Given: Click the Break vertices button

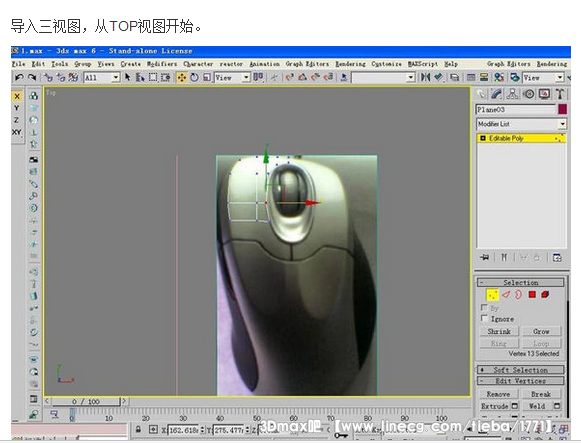Looking at the screenshot, I should [x=541, y=394].
